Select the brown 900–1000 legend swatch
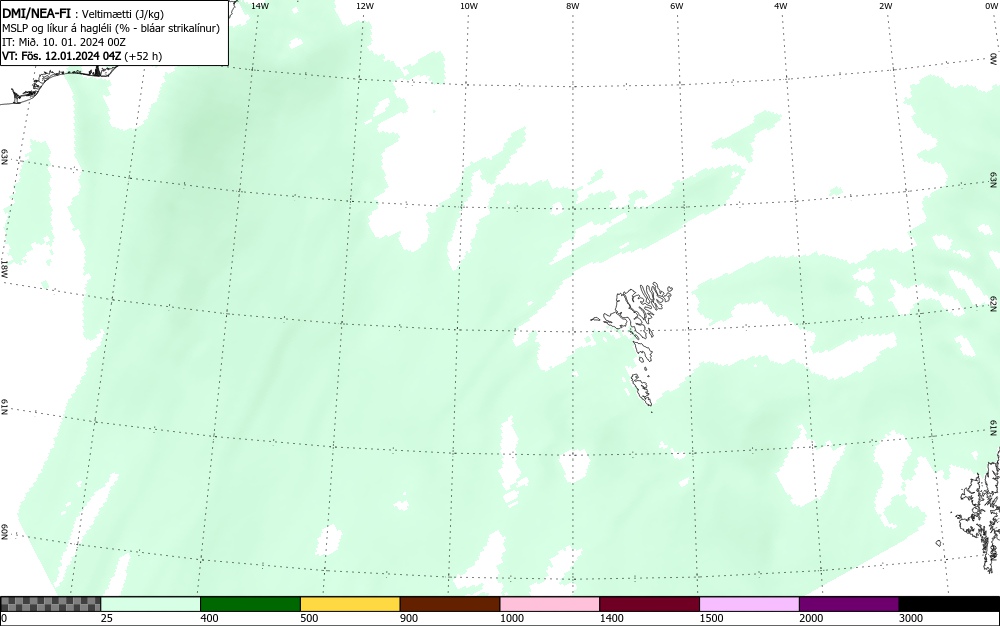This screenshot has width=1000, height=626. (450, 604)
